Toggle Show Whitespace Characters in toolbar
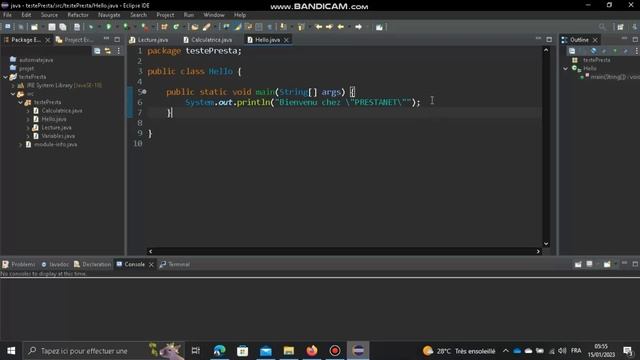 click(269, 27)
